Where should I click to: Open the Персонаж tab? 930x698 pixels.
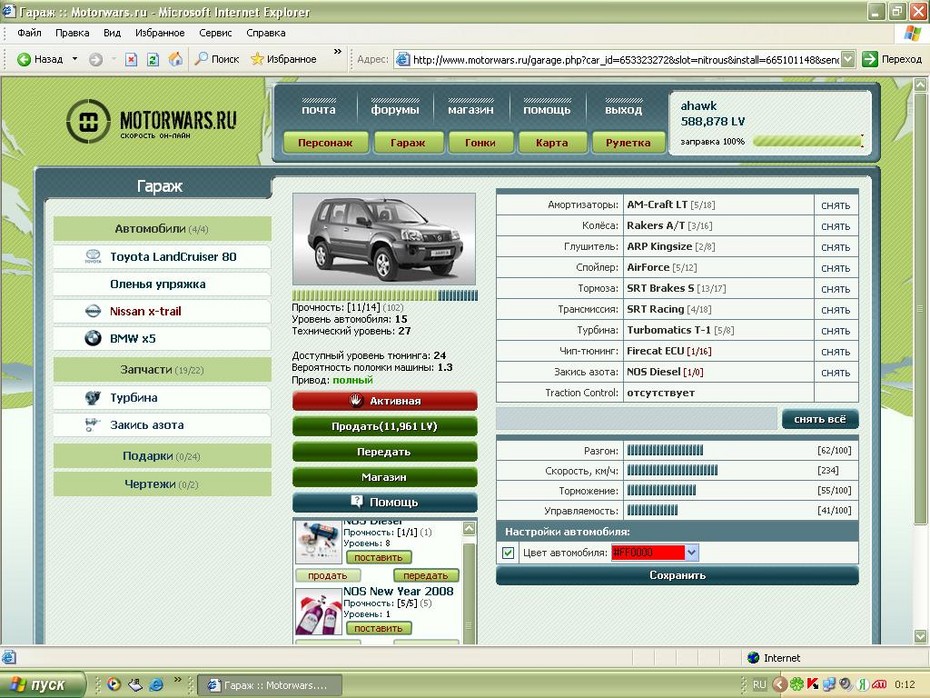pyautogui.click(x=325, y=143)
